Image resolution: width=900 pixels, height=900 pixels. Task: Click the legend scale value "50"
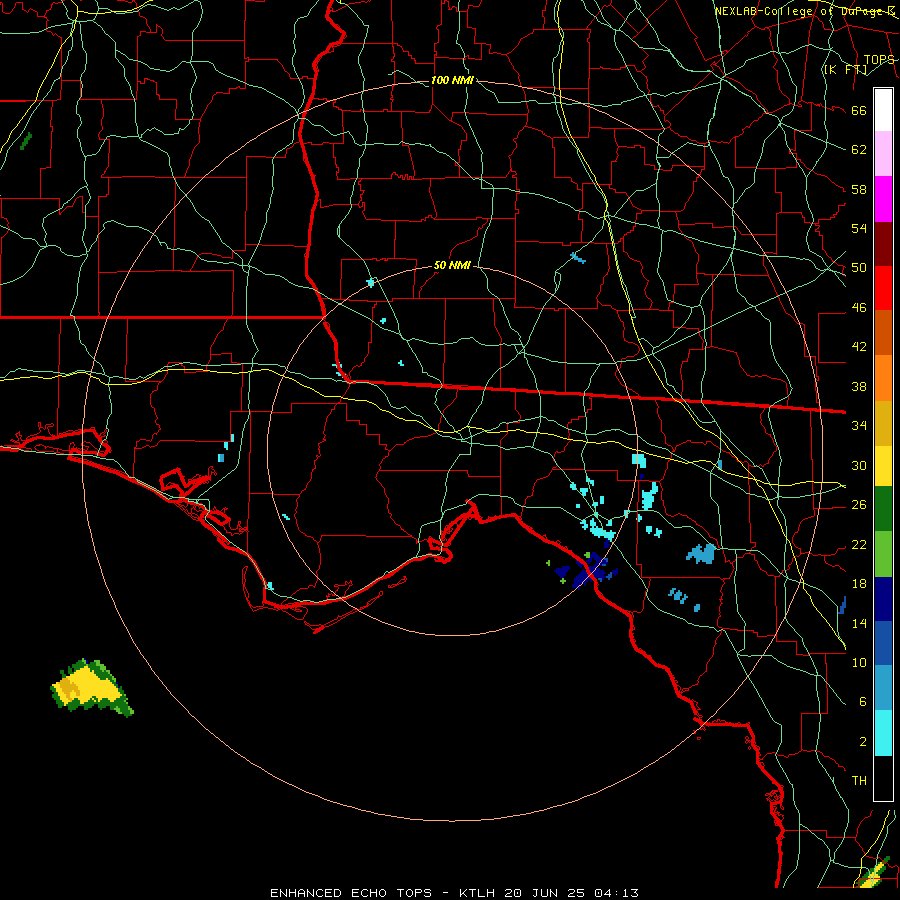click(859, 268)
